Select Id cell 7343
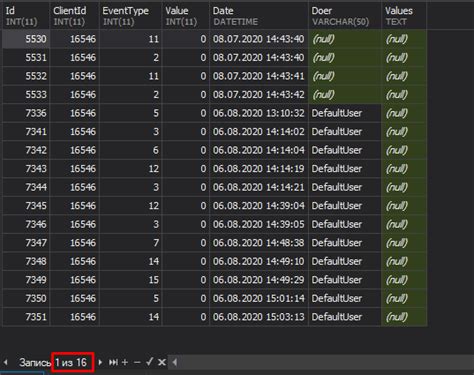474x375 pixels. click(x=26, y=169)
